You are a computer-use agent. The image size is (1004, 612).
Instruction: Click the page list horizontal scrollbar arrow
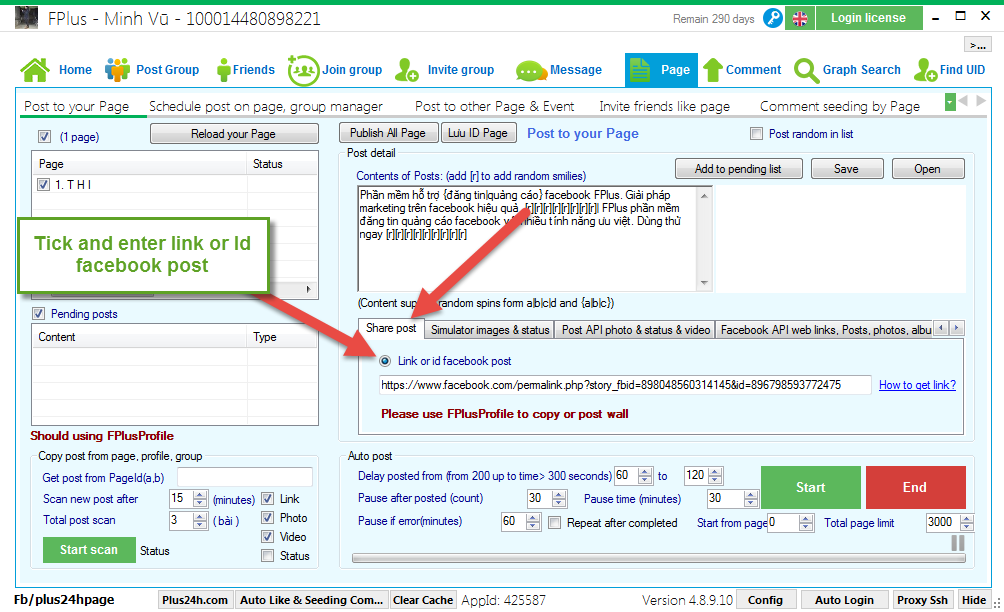(x=309, y=289)
